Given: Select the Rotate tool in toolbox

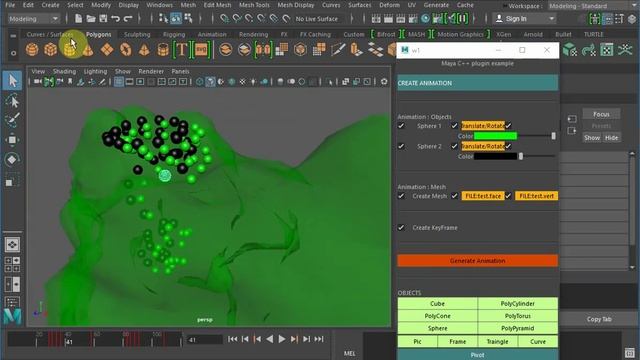Looking at the screenshot, I should [x=12, y=160].
